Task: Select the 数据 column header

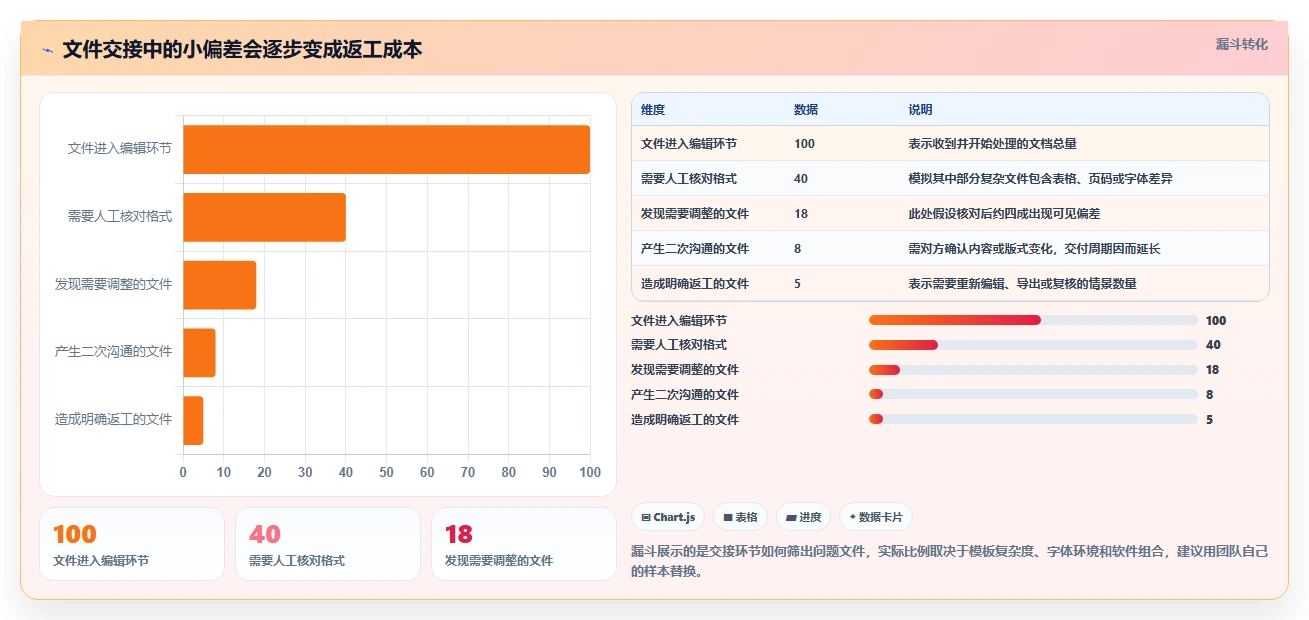Action: click(x=806, y=110)
